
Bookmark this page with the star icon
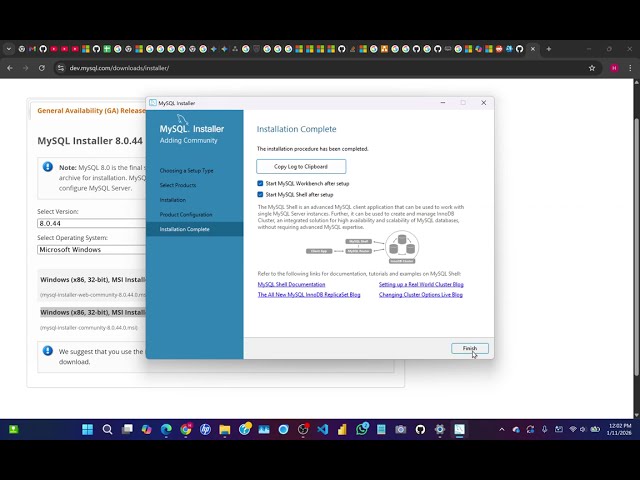click(592, 68)
